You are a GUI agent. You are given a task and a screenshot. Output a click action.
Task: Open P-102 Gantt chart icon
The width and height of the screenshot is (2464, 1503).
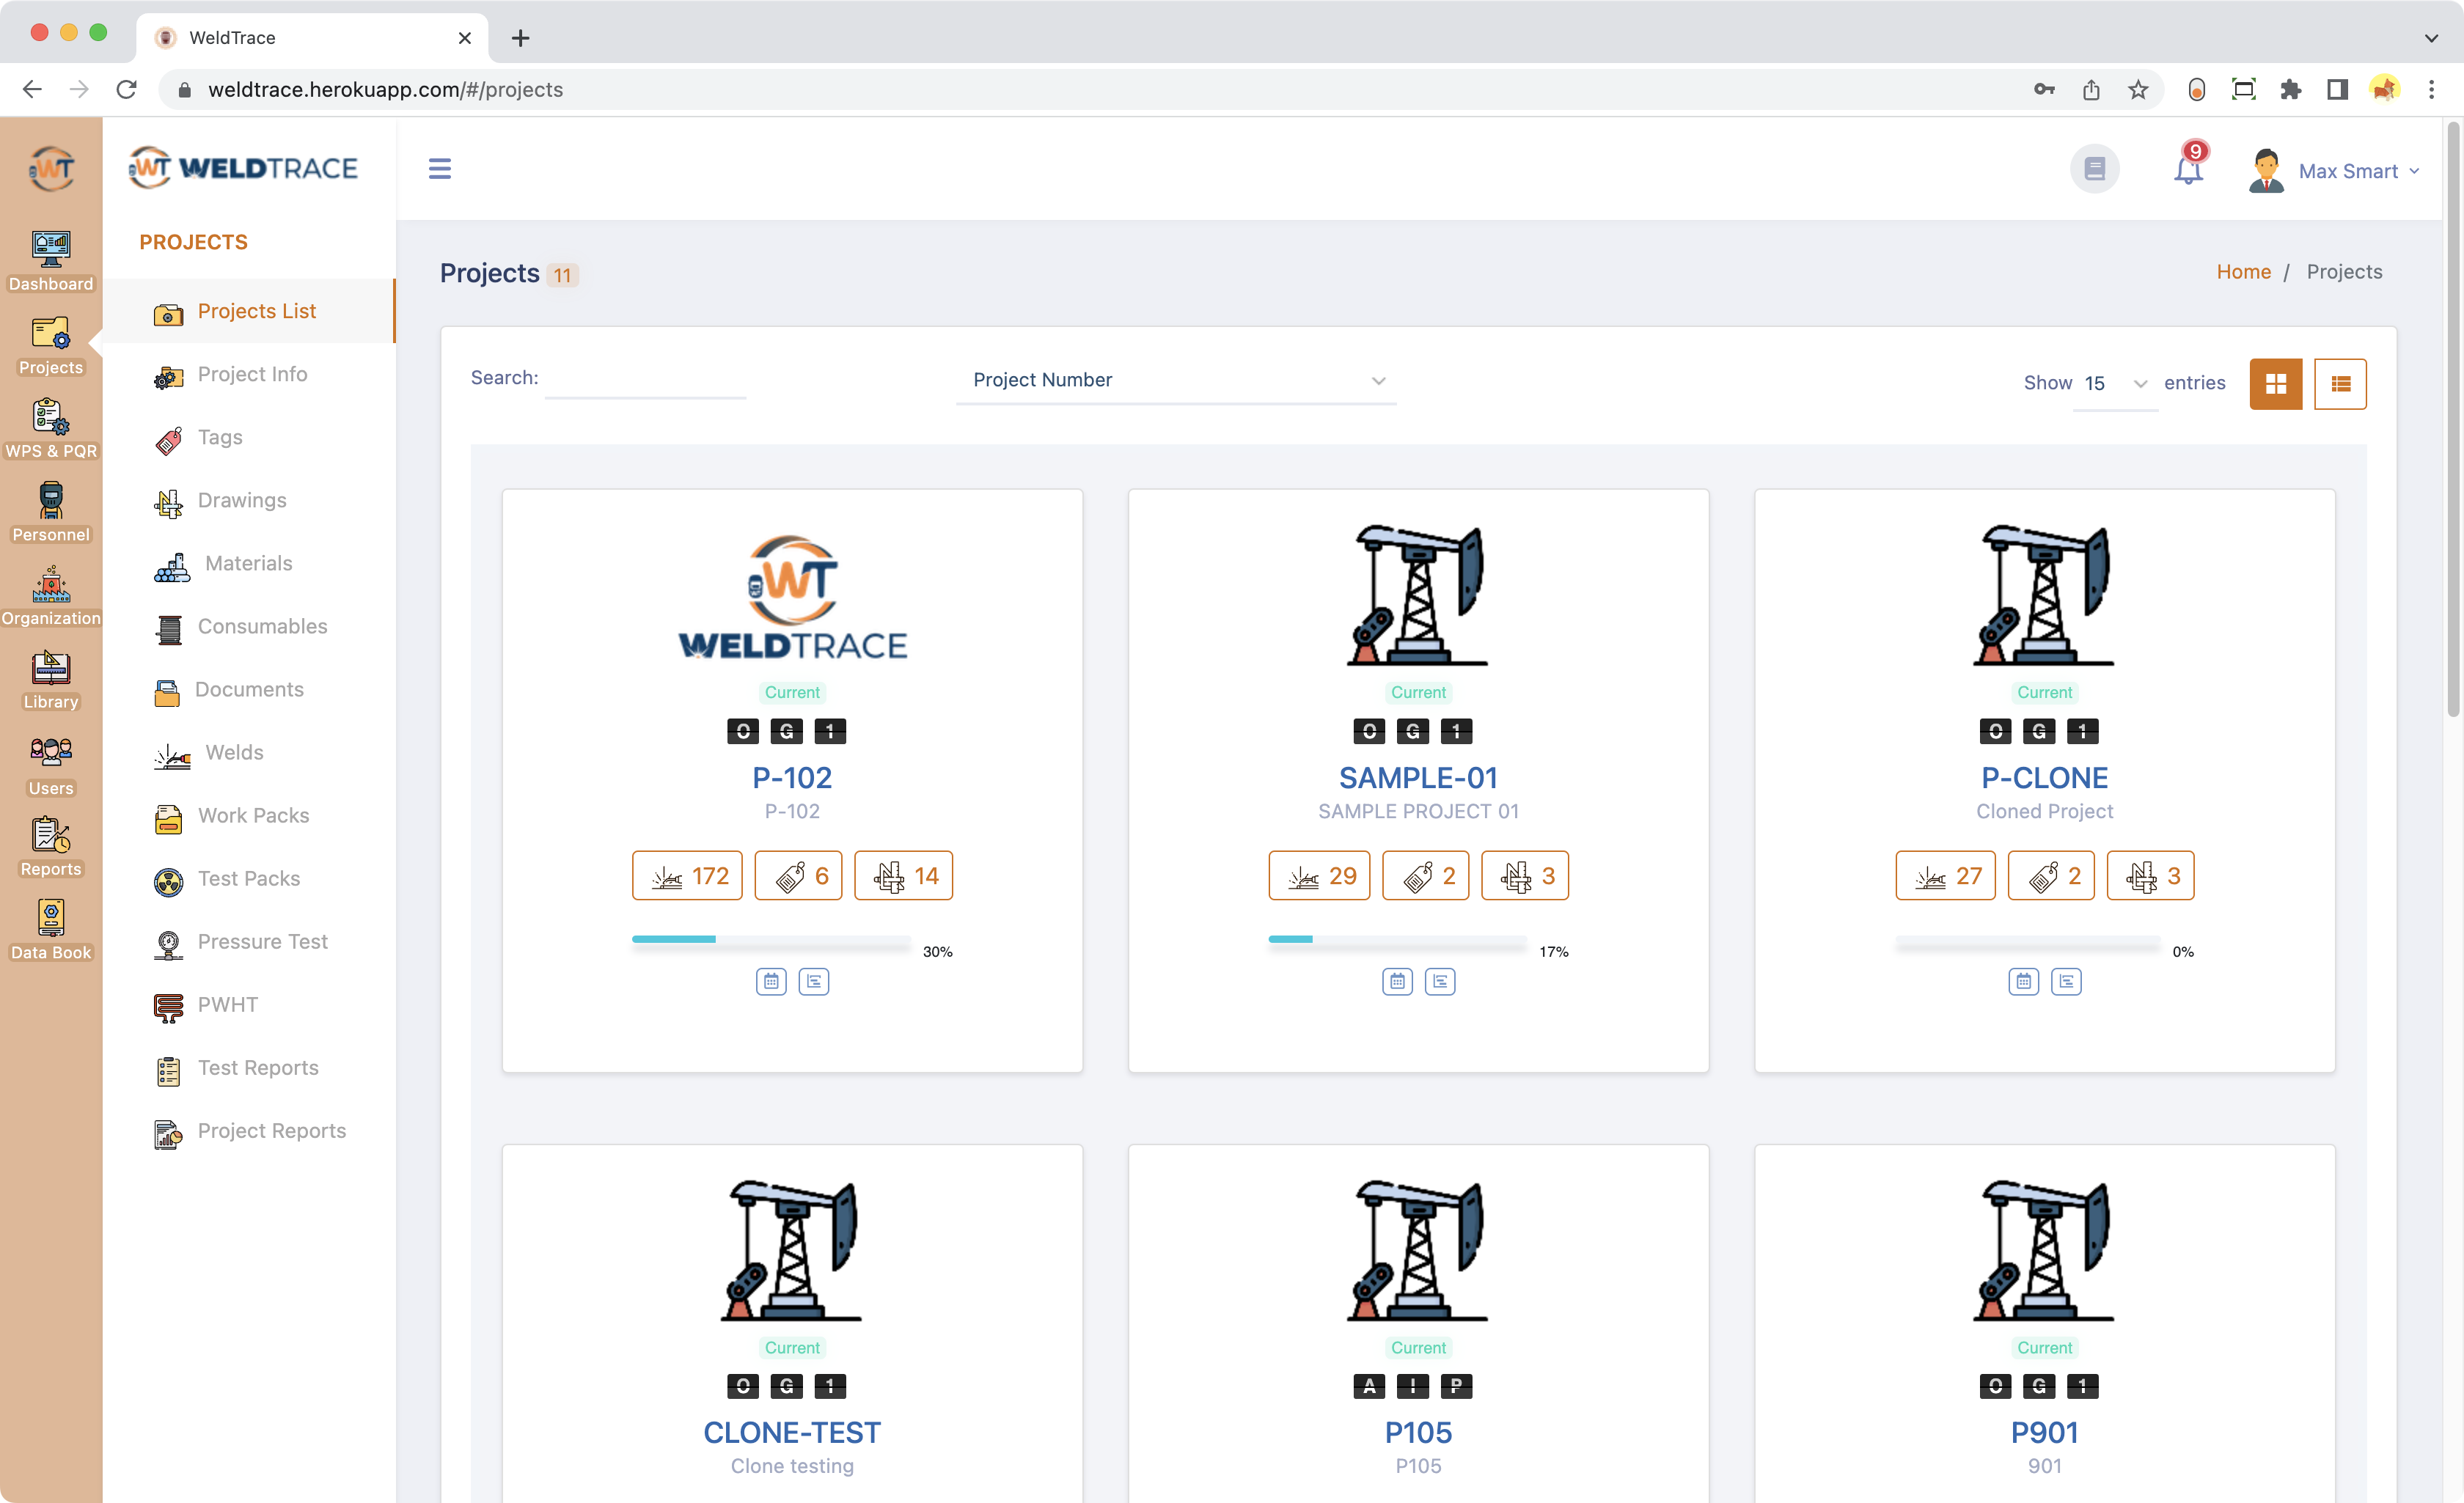coord(814,981)
